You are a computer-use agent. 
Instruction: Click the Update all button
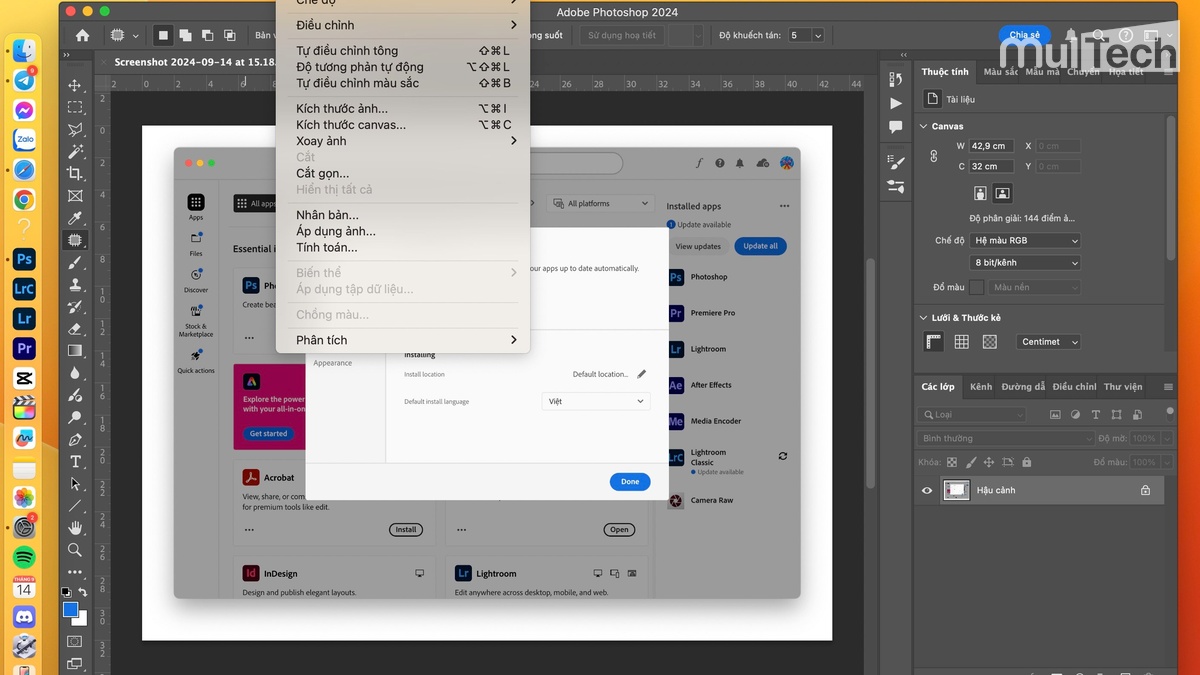pyautogui.click(x=760, y=246)
